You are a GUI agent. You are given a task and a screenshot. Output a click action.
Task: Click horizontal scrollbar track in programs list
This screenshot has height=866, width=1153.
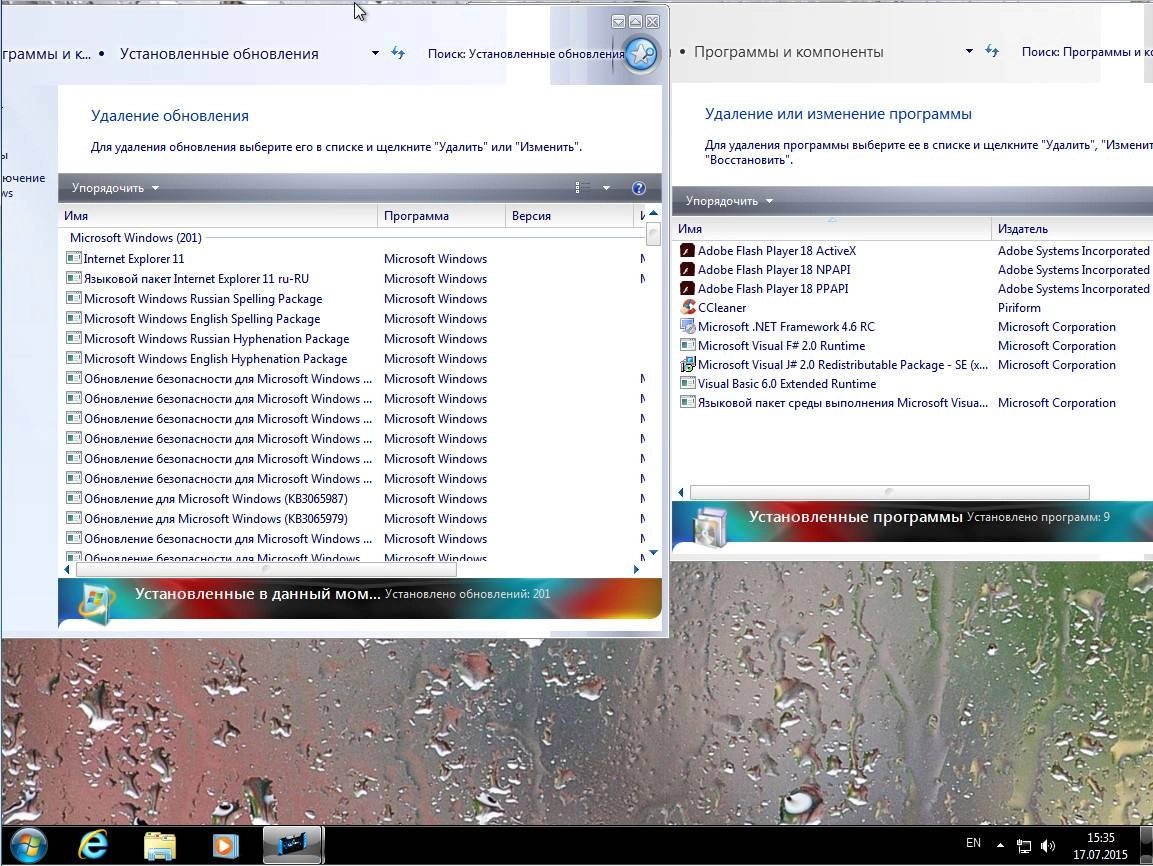coord(889,492)
